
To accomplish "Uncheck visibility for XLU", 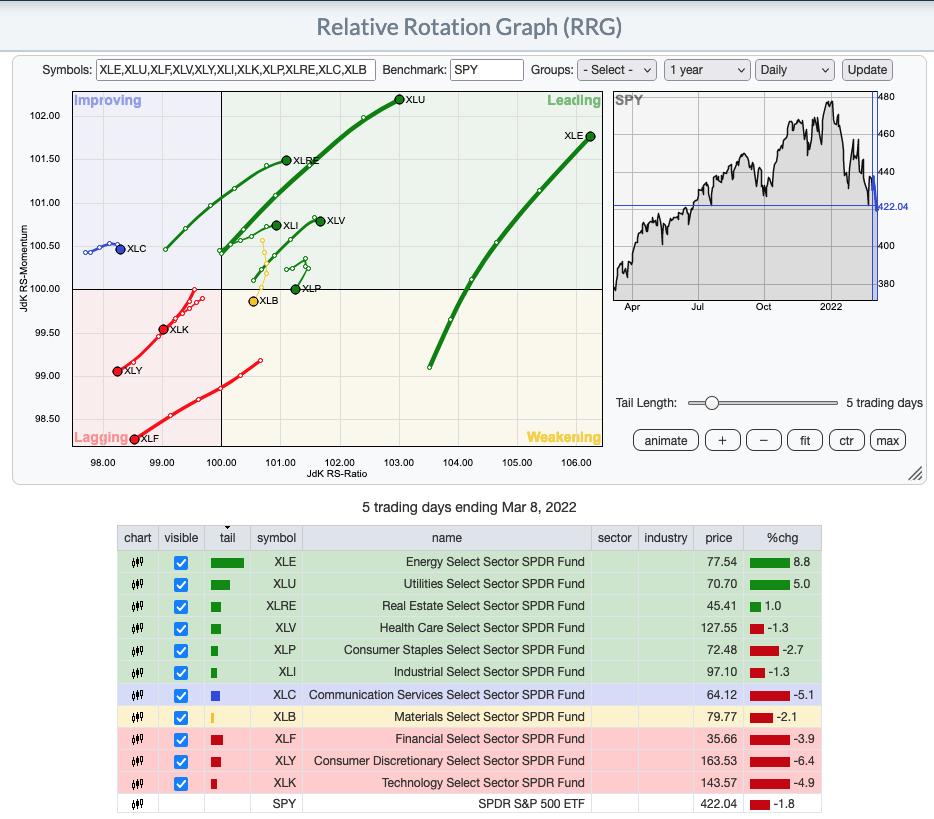I will [181, 584].
